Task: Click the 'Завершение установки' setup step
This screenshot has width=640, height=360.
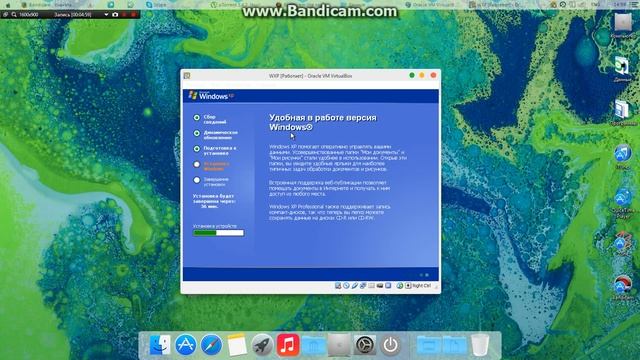Action: pos(216,181)
